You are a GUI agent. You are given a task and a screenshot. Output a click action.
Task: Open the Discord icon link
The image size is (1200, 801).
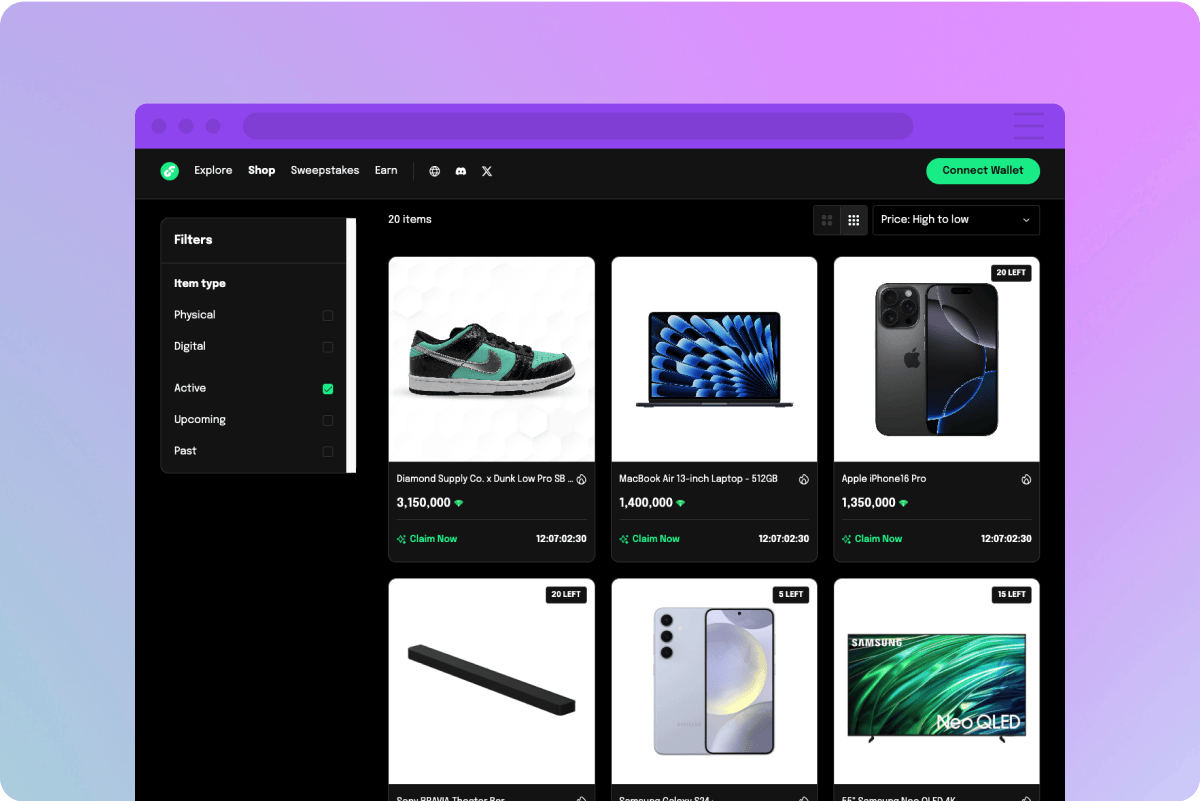click(x=461, y=171)
